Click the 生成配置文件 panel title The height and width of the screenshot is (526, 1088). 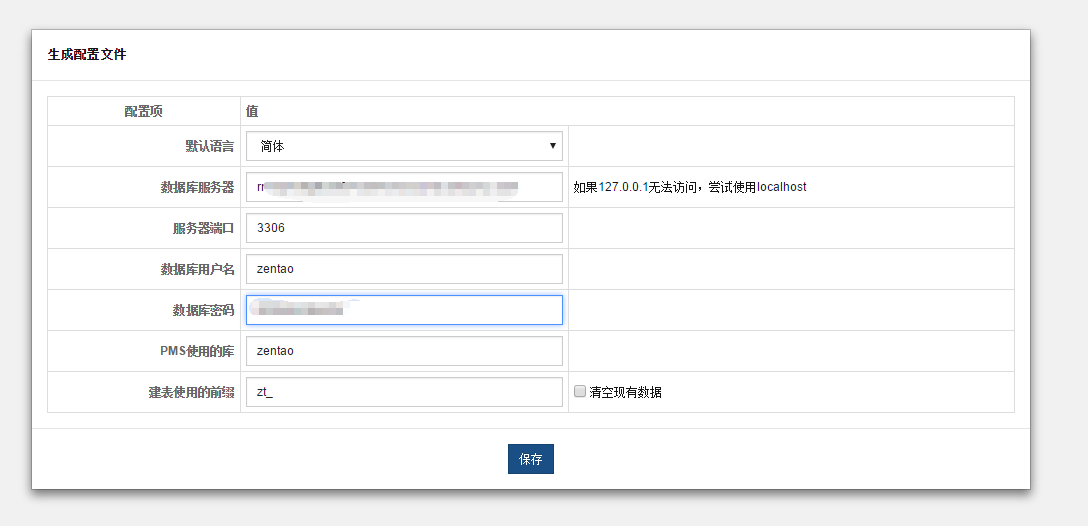coord(87,55)
